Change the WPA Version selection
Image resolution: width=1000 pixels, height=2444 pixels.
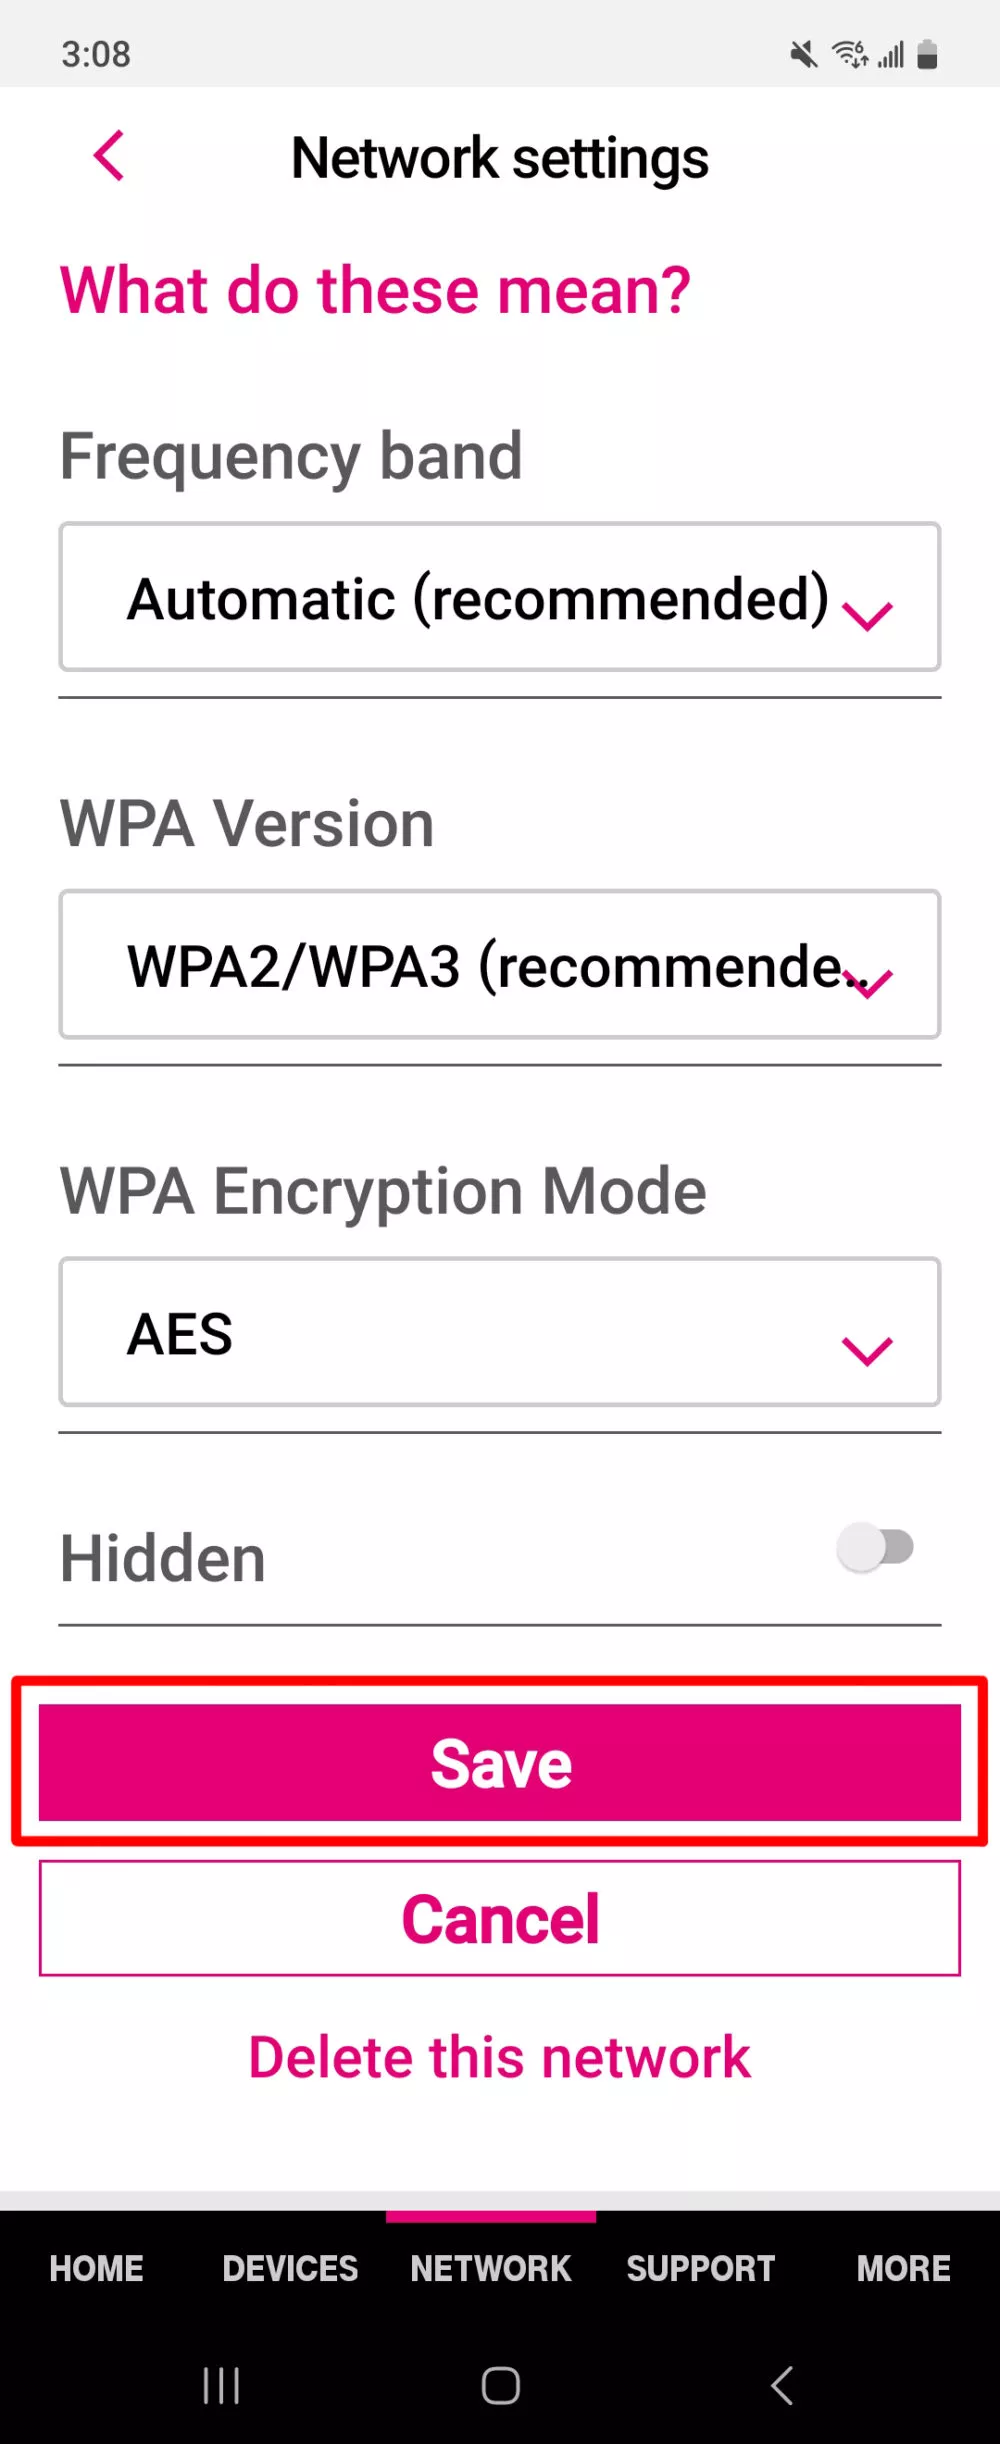coord(500,964)
